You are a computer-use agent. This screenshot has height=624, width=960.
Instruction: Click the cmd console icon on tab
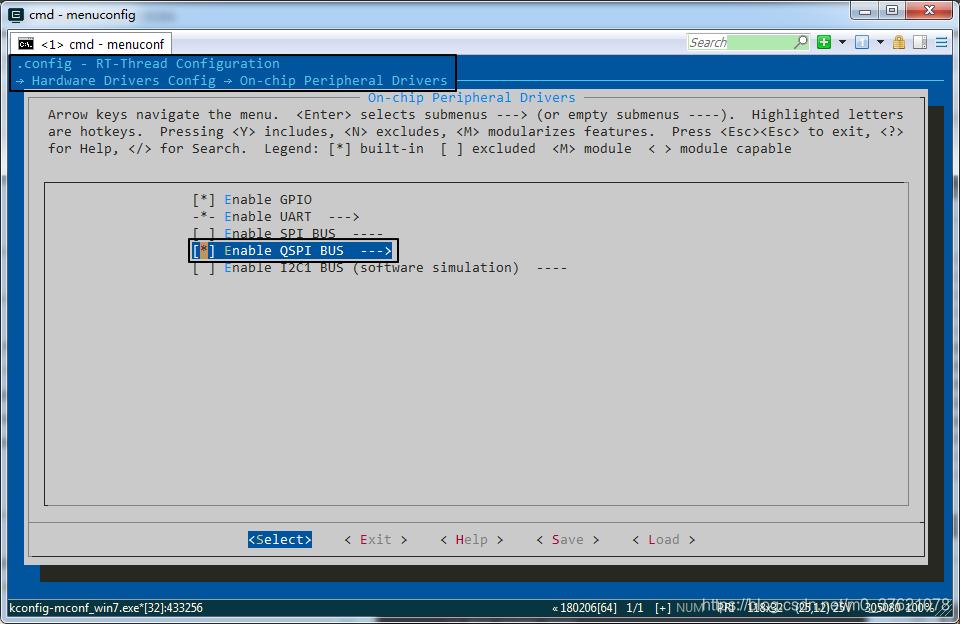point(26,44)
